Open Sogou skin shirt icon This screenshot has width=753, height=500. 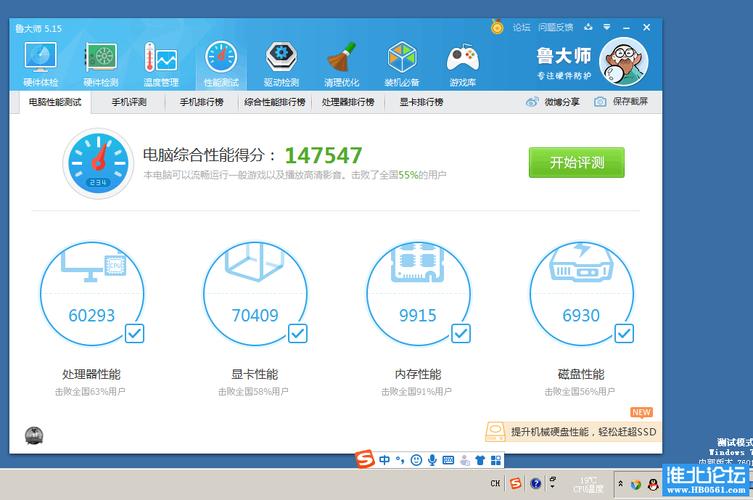click(x=480, y=460)
